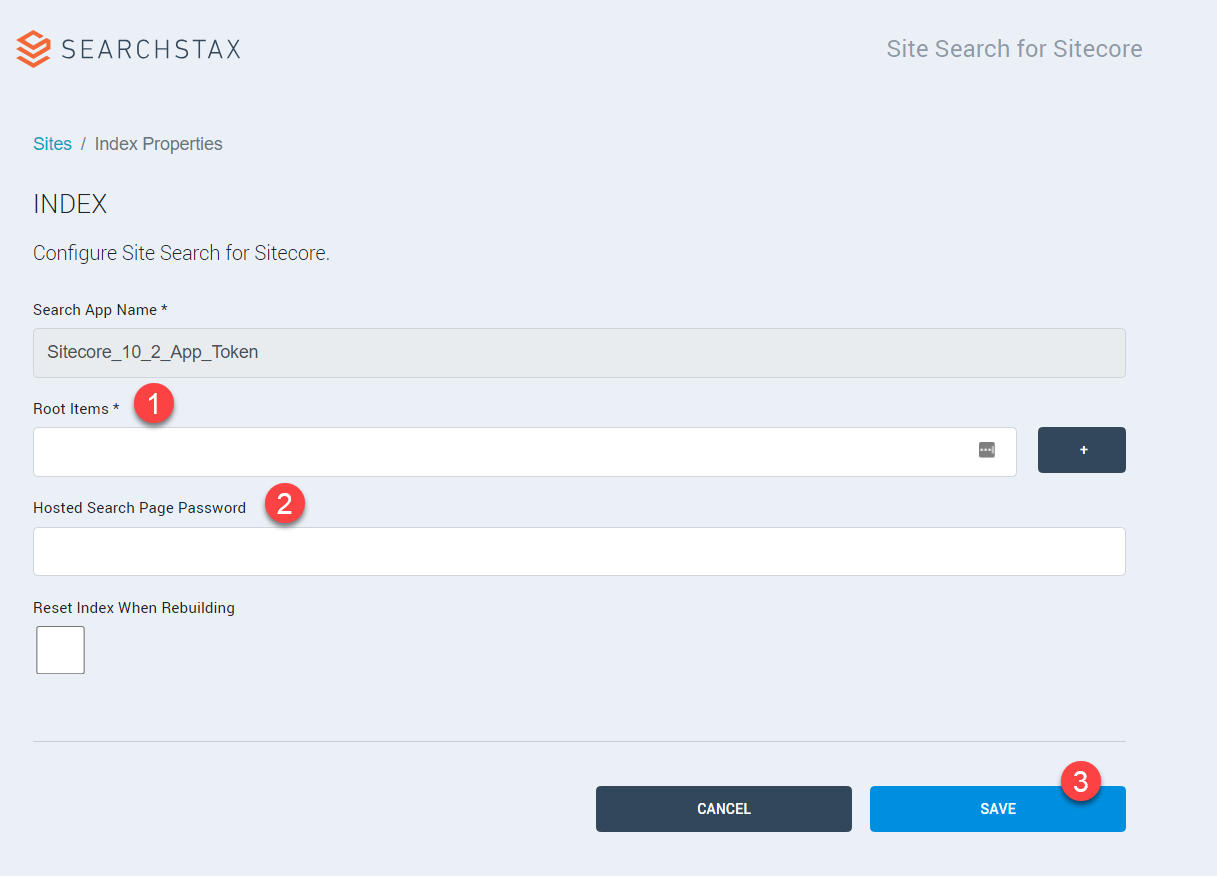Click the red numbered marker 1 near Root Items
This screenshot has height=876, width=1217.
(x=154, y=403)
